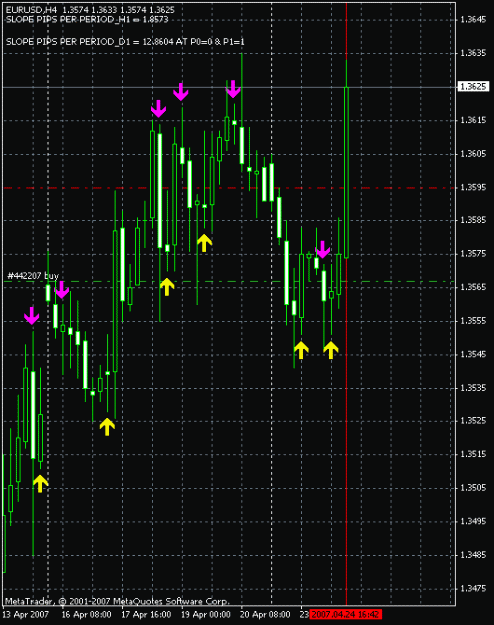Click the 1.3515 price axis label
Viewport: 494px width, 625px height.
pos(473,454)
